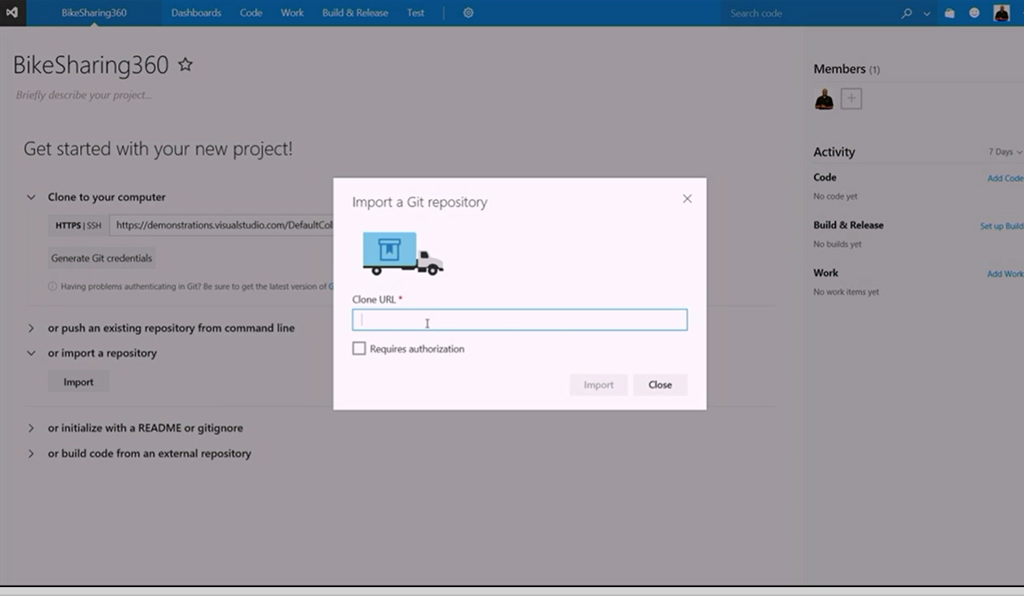This screenshot has width=1024, height=596.
Task: Close the Import a Git repository dialog with X
Action: pyautogui.click(x=687, y=199)
